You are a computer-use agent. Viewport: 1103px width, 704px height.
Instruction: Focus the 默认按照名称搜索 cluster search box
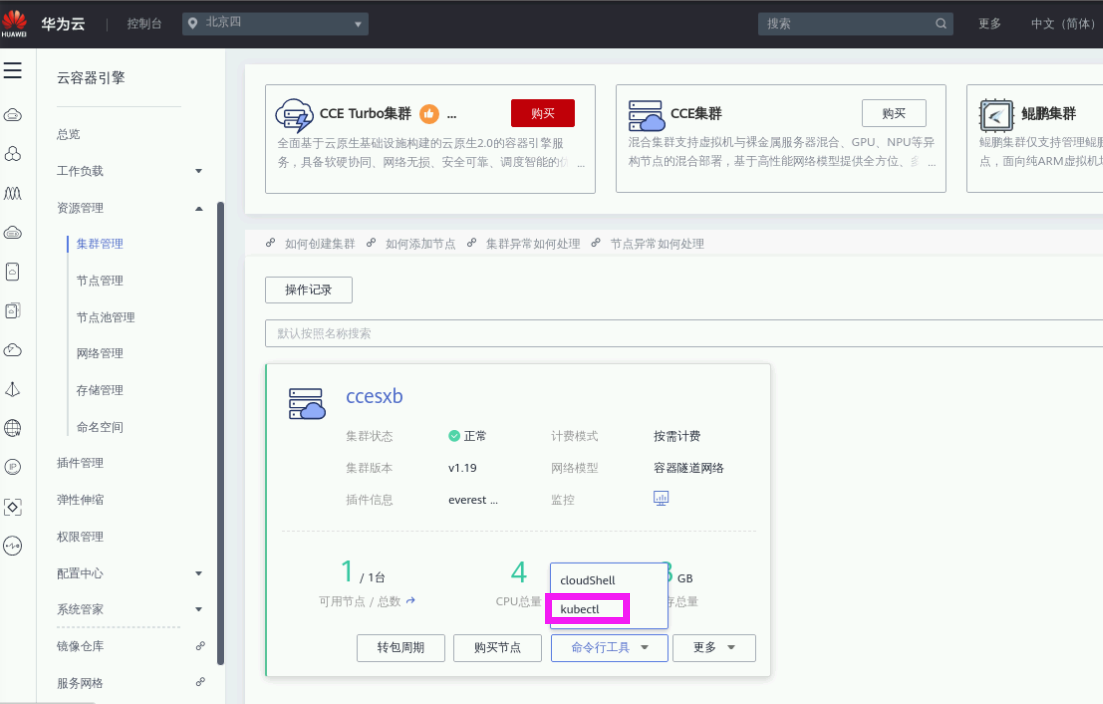pyautogui.click(x=684, y=333)
